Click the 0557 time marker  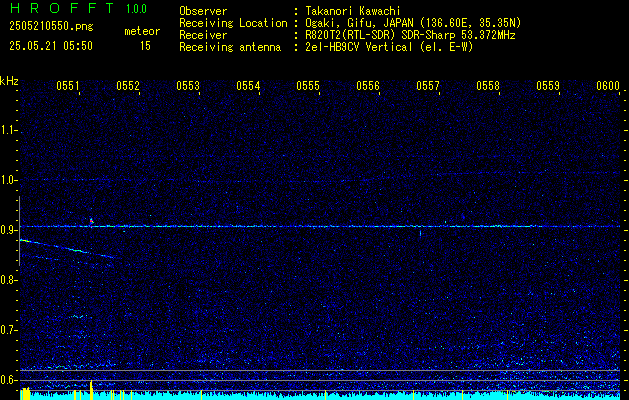coord(428,85)
